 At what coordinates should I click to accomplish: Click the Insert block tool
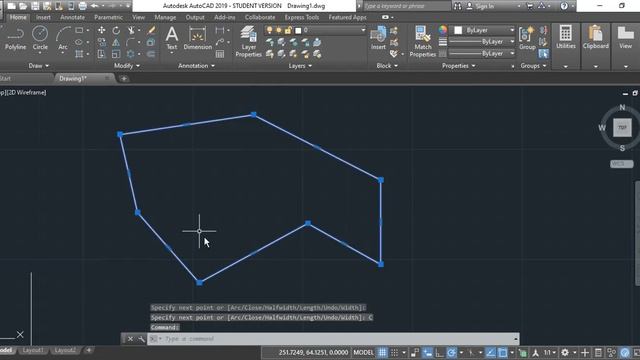(378, 38)
